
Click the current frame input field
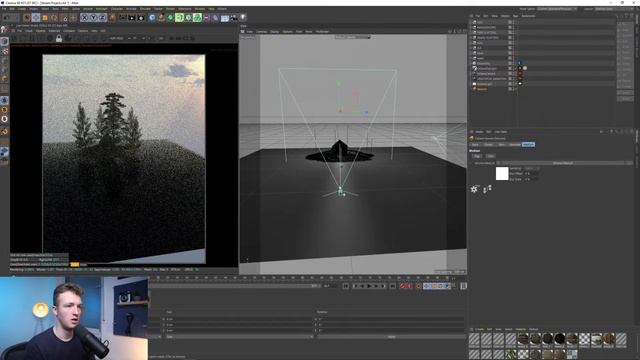pyautogui.click(x=328, y=286)
